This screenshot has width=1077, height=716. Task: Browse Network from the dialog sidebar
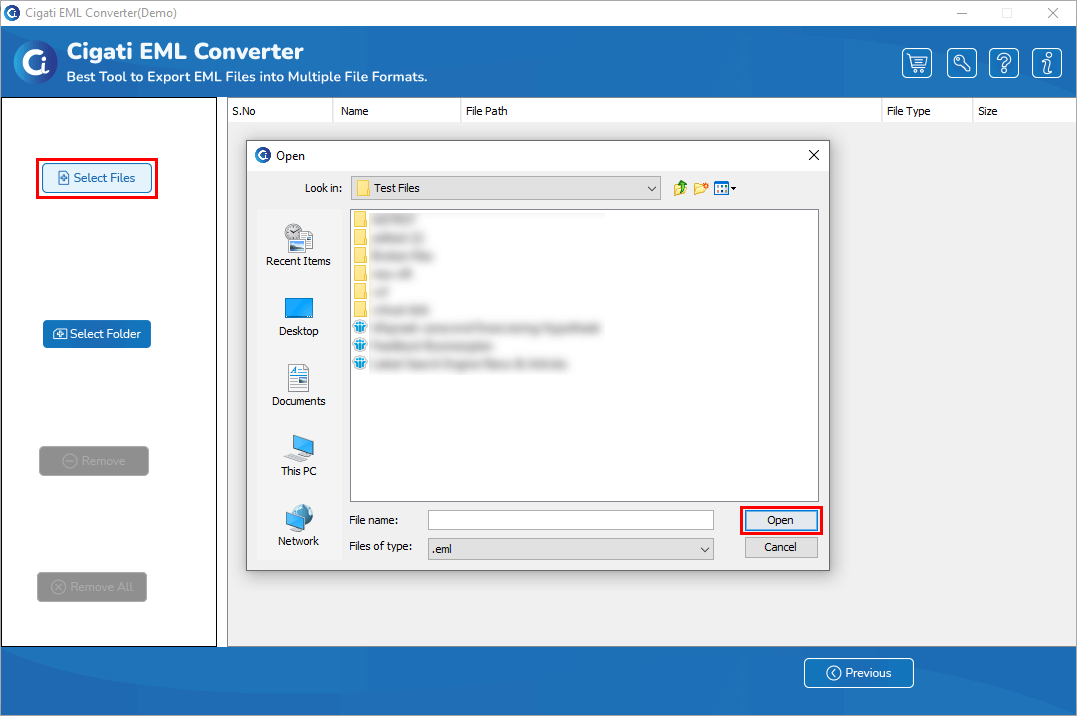click(x=298, y=526)
